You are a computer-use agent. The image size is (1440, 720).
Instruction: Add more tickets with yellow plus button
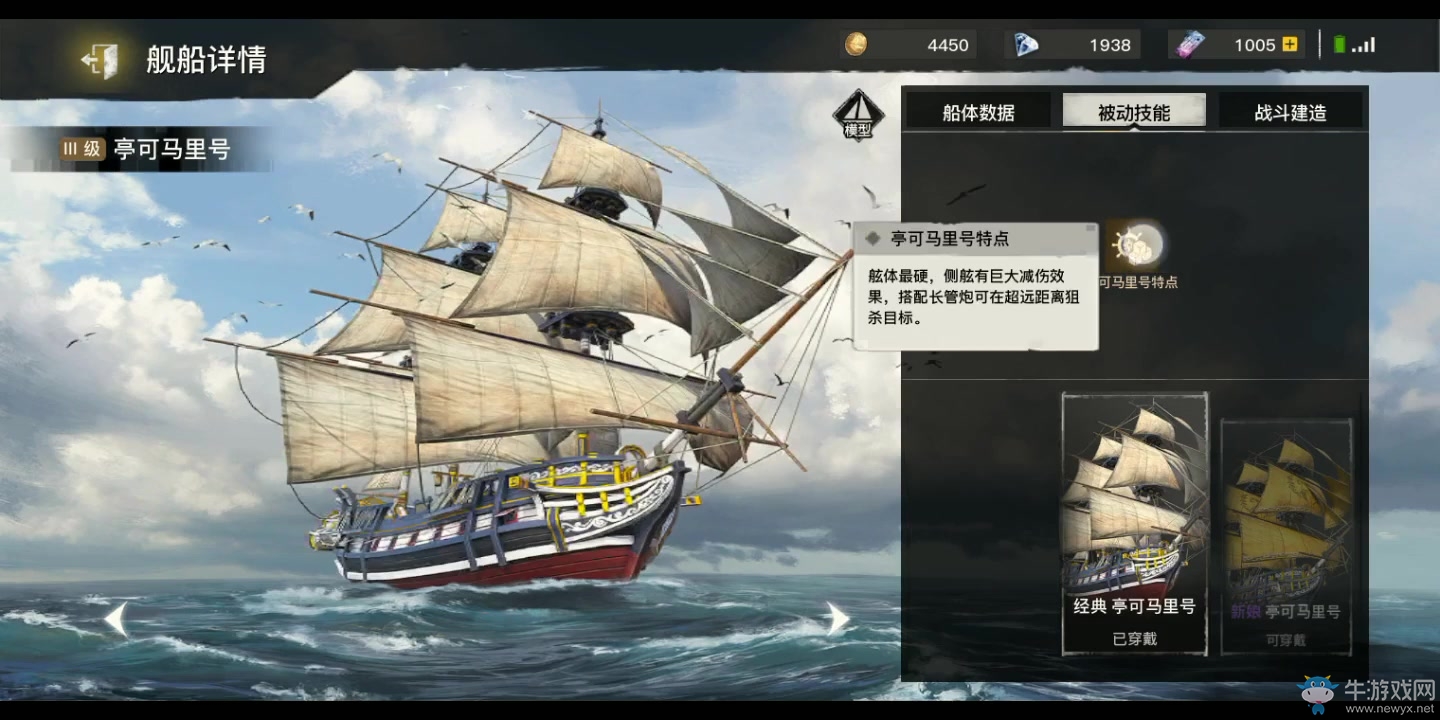coord(1290,44)
